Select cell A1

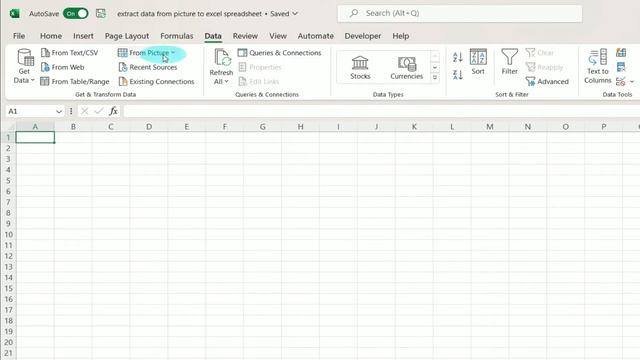pos(35,138)
